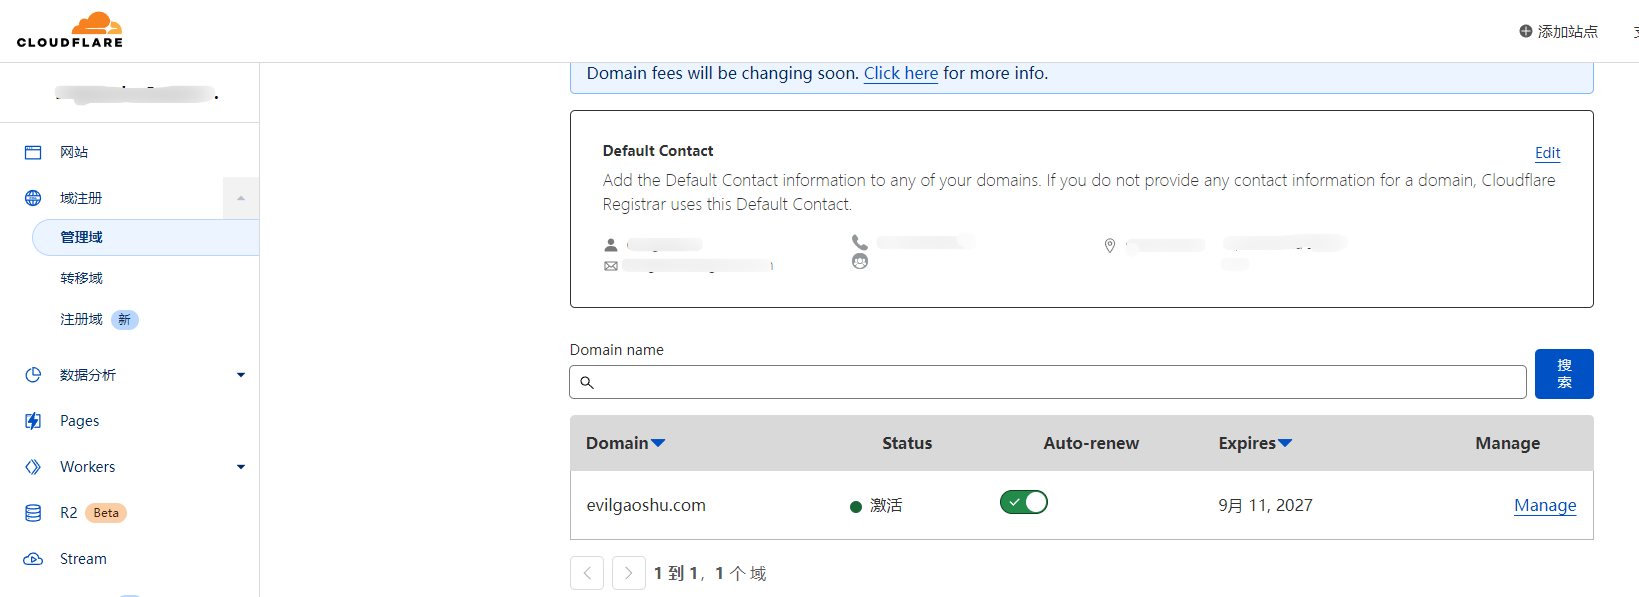Viewport: 1639px width, 597px height.
Task: Sort the table by Expires column
Action: tap(1255, 443)
